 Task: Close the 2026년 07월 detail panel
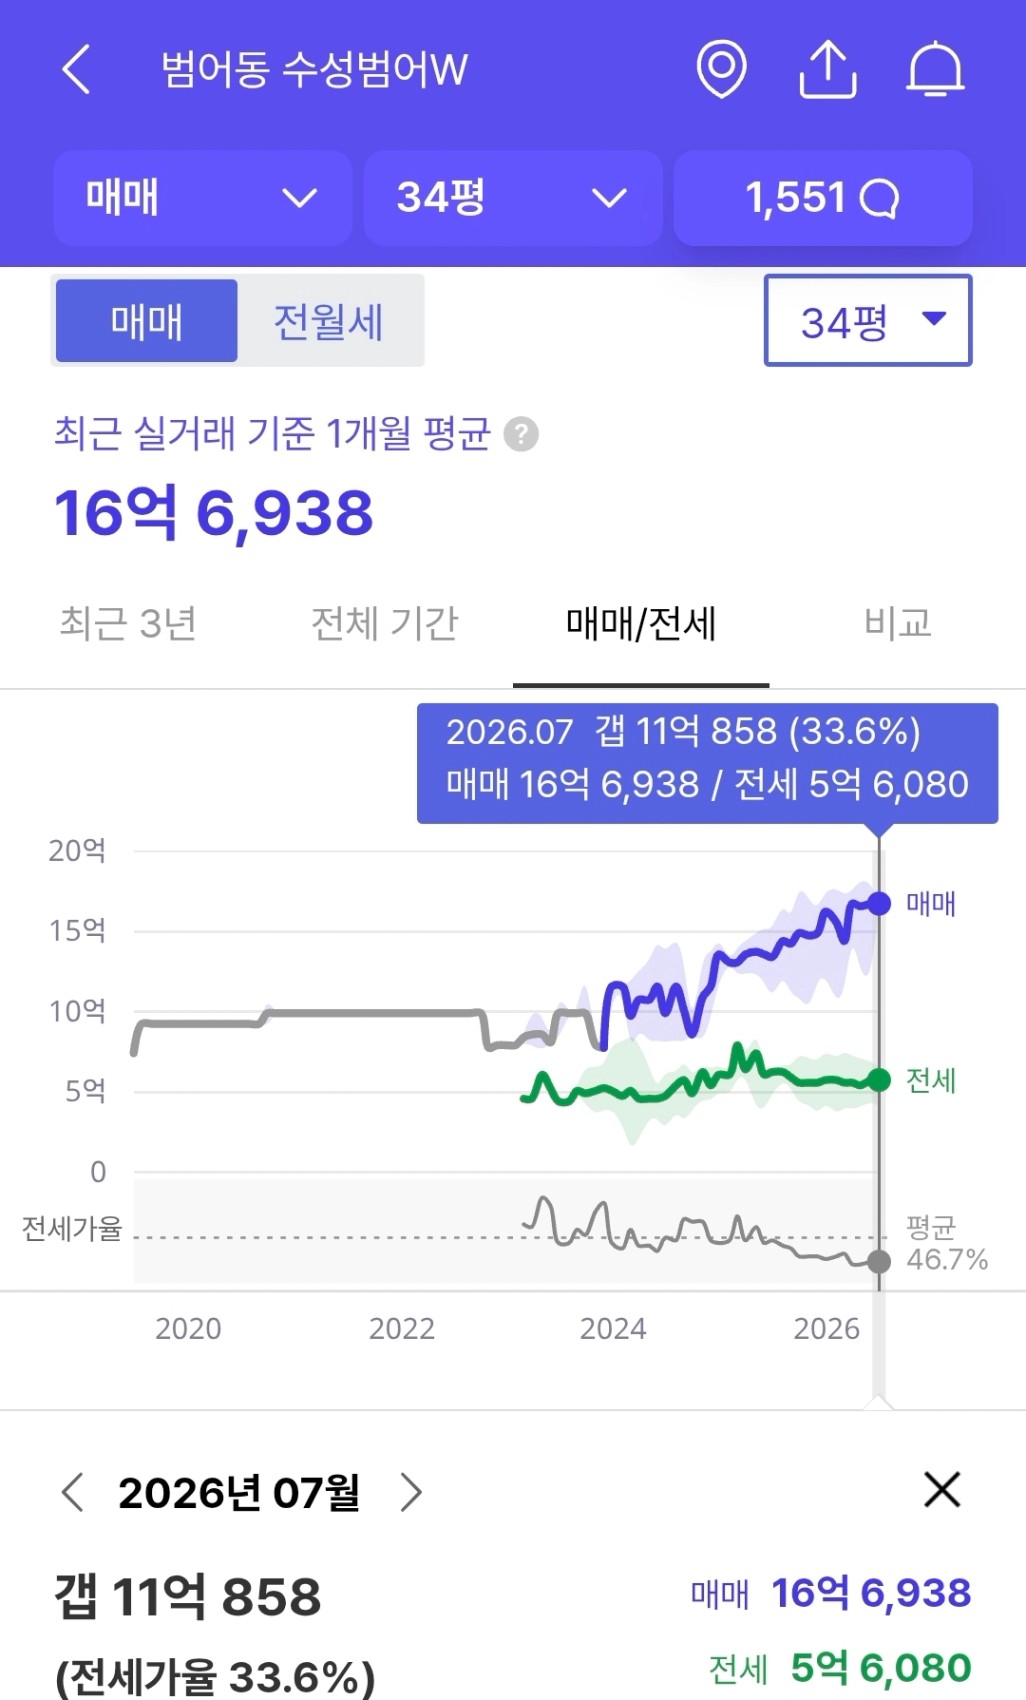(x=942, y=1490)
